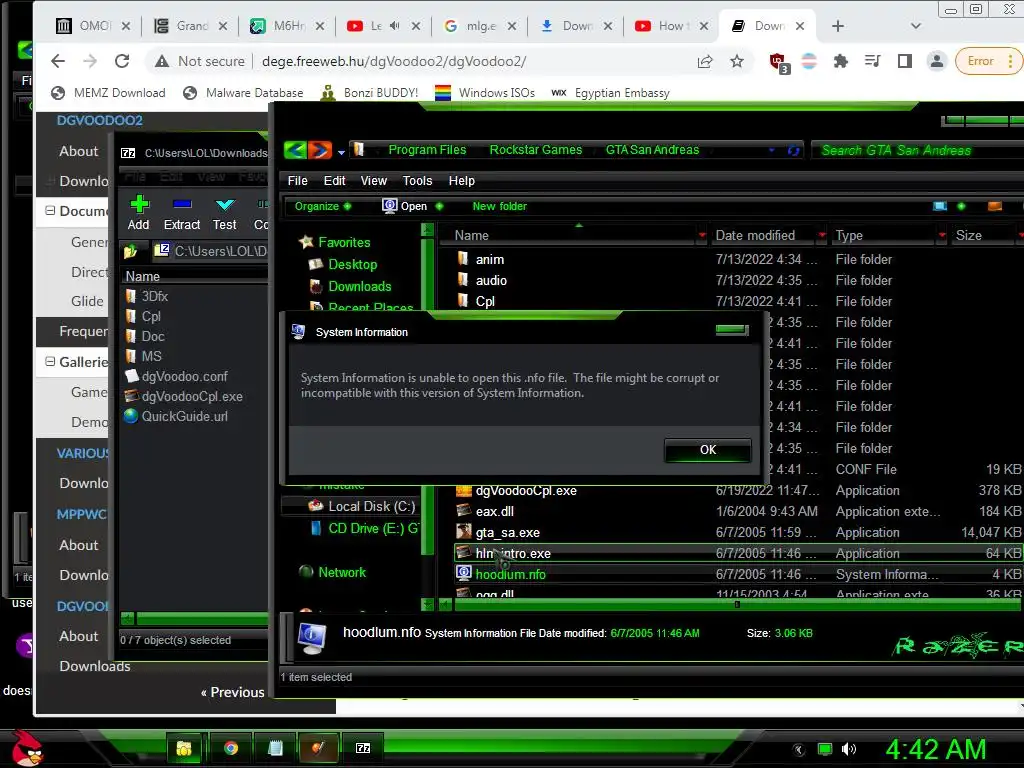The width and height of the screenshot is (1024, 768).
Task: Open MEMZ Download bookmark
Action: tap(108, 93)
